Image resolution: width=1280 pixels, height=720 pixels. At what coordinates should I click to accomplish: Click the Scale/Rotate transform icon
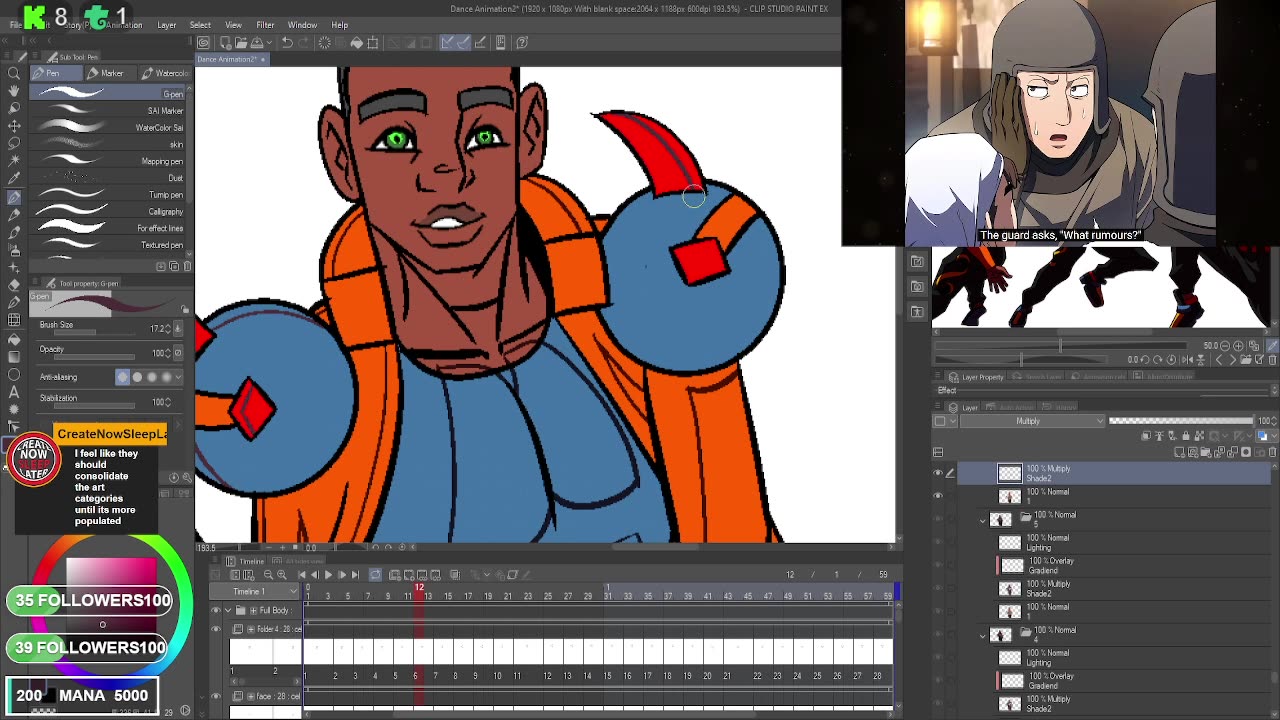[x=373, y=42]
